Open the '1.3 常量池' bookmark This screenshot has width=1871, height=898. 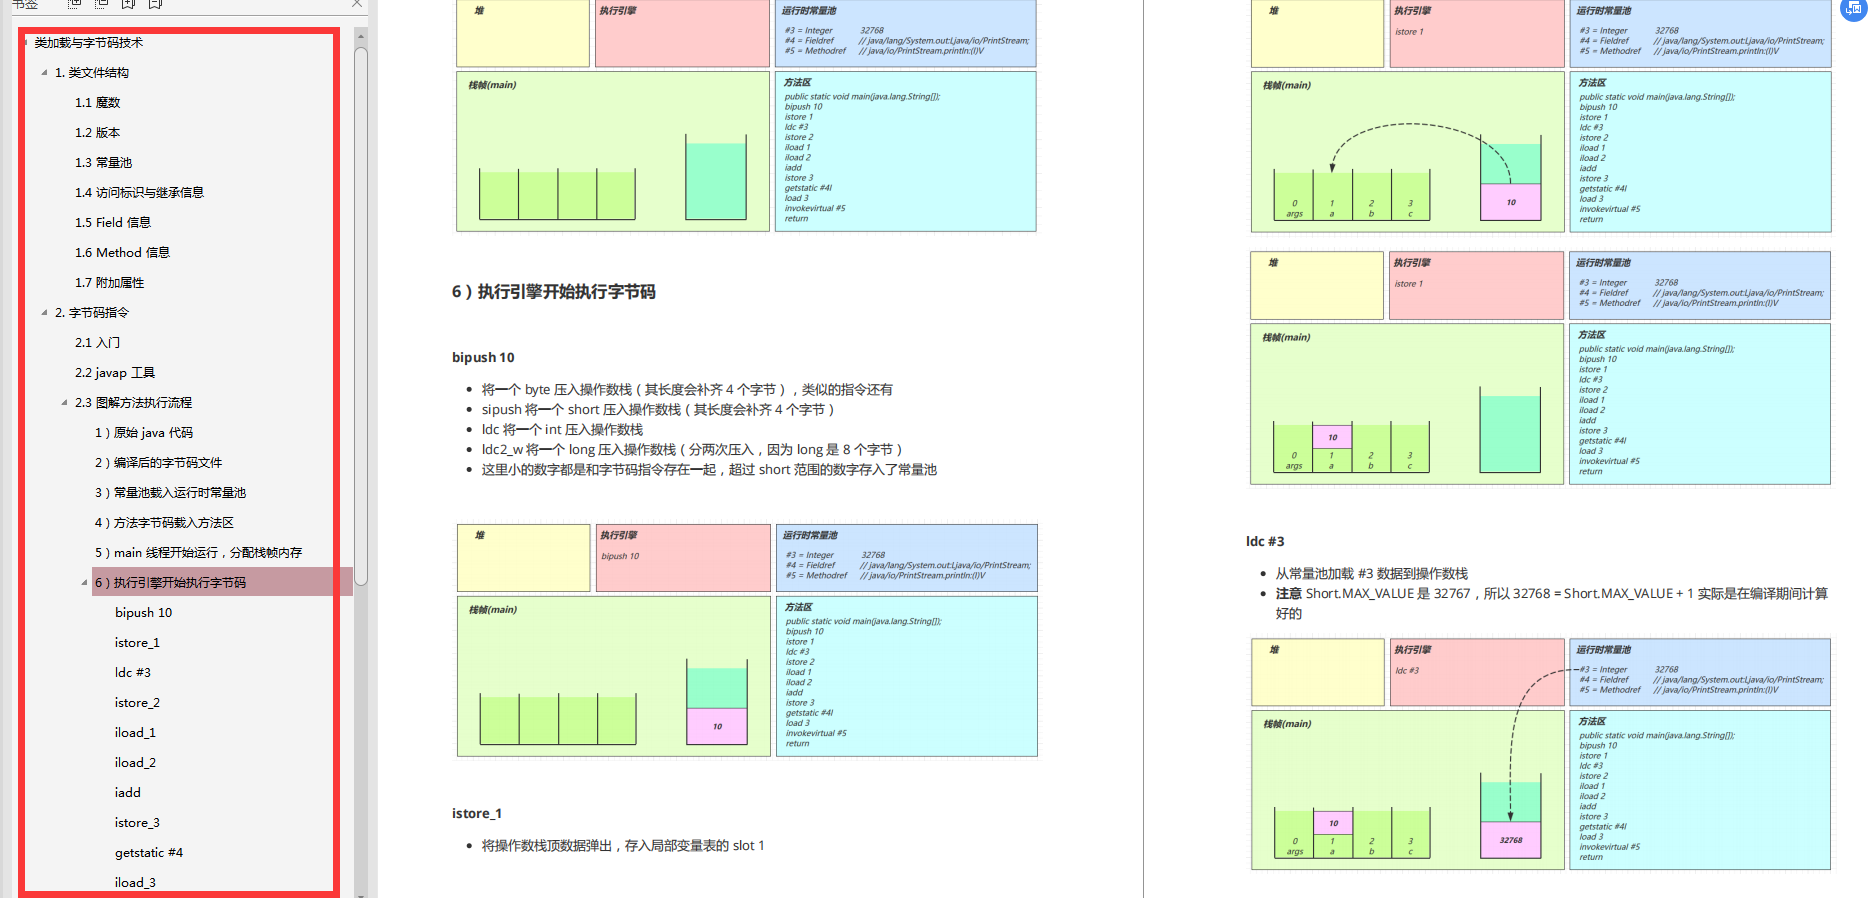103,162
